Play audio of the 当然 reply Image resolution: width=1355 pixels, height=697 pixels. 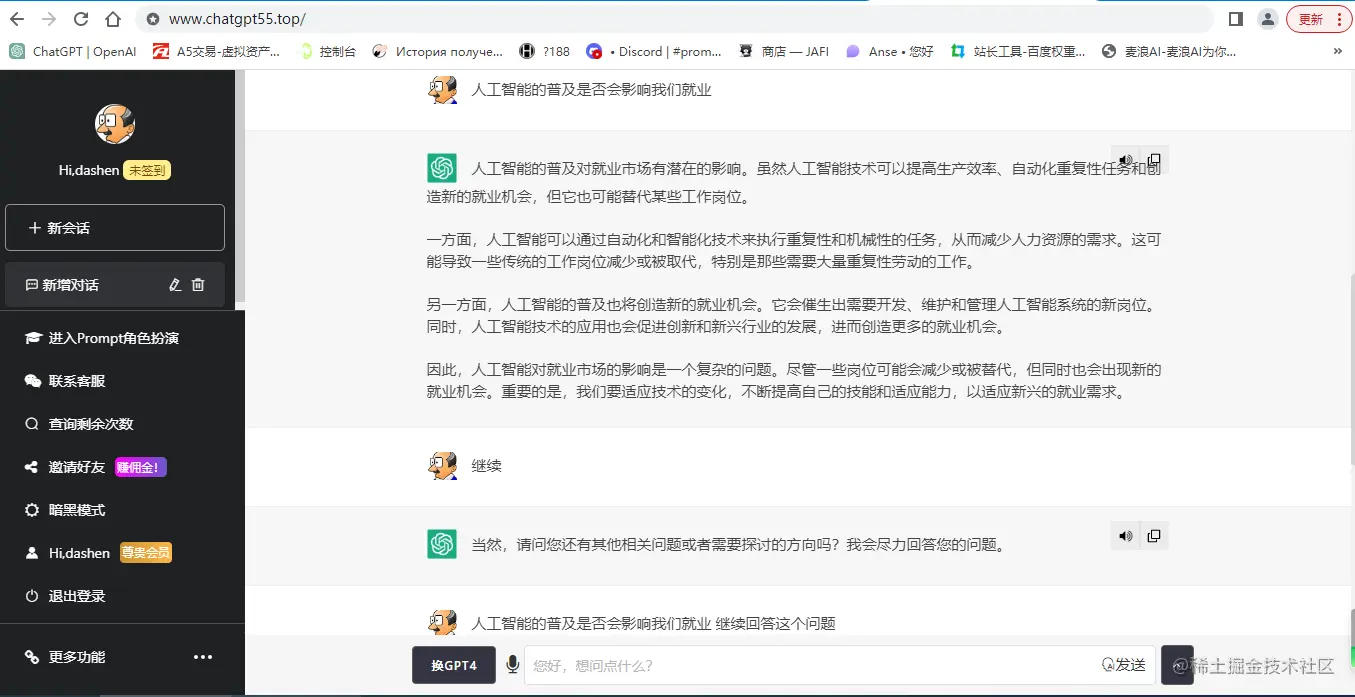(1125, 536)
